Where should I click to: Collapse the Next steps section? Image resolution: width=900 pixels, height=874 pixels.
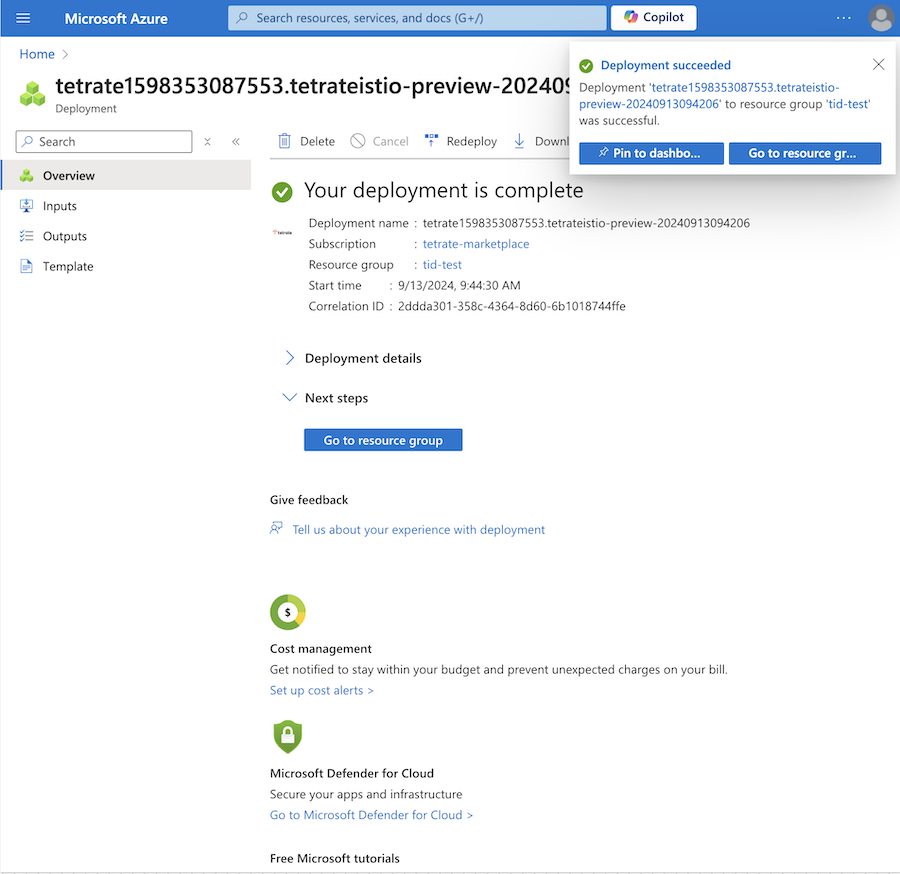click(x=336, y=398)
